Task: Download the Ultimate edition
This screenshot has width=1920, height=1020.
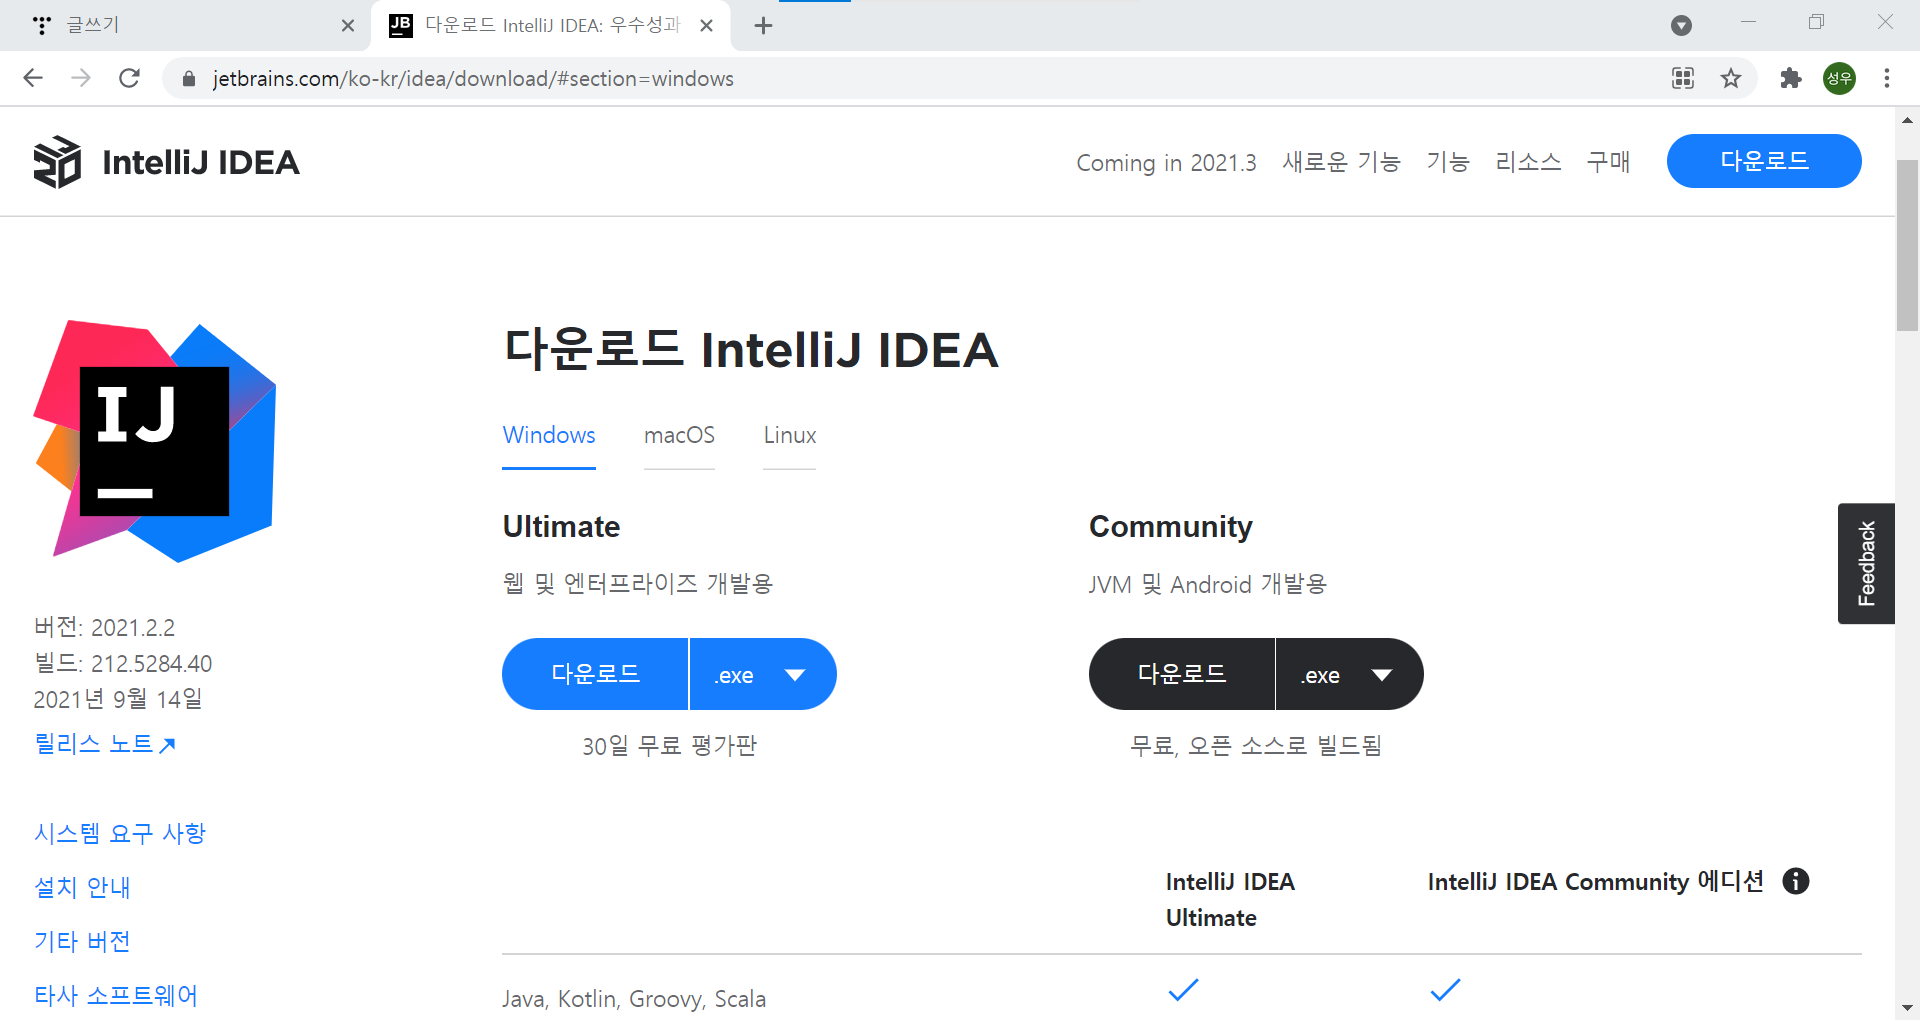Action: [595, 674]
